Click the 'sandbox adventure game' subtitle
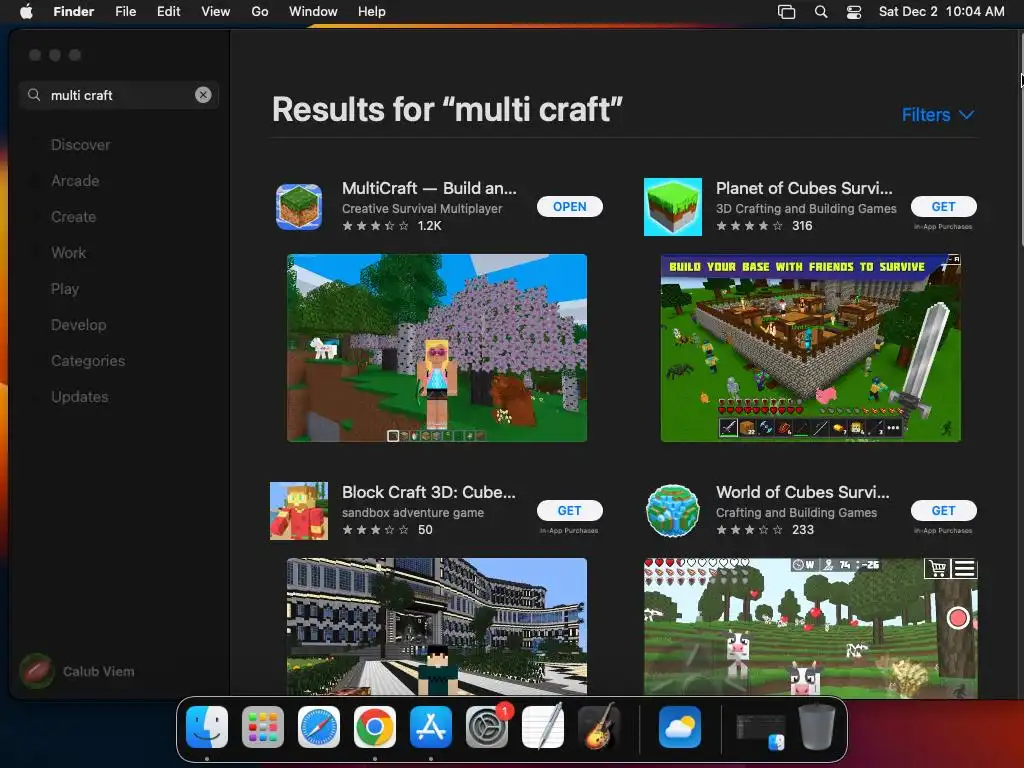The image size is (1024, 768). click(x=413, y=513)
